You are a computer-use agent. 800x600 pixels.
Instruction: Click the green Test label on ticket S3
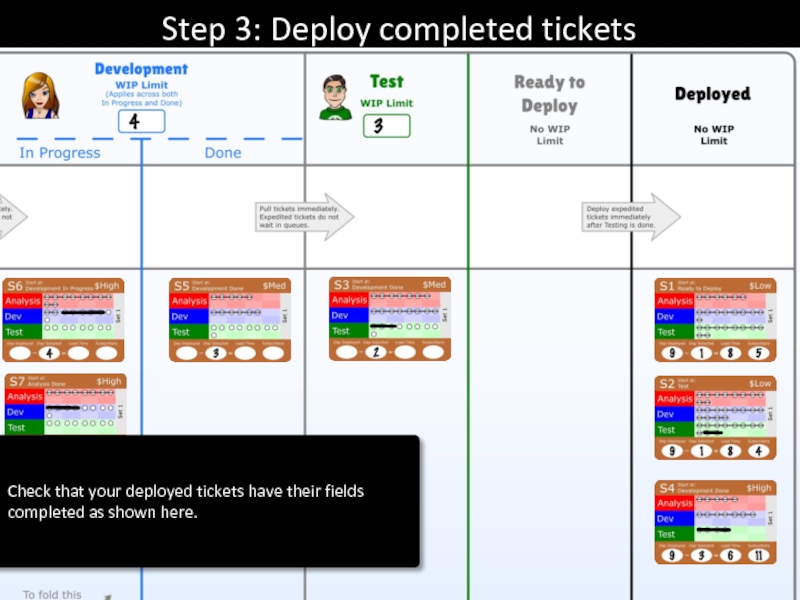coord(349,331)
